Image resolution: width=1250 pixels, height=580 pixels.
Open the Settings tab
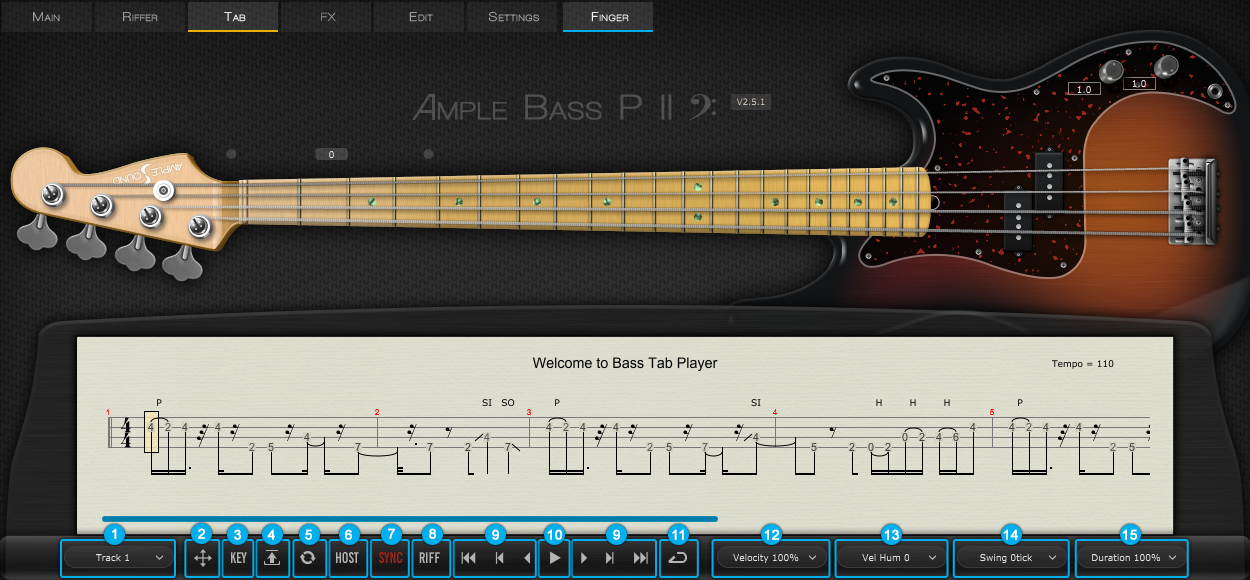click(514, 17)
